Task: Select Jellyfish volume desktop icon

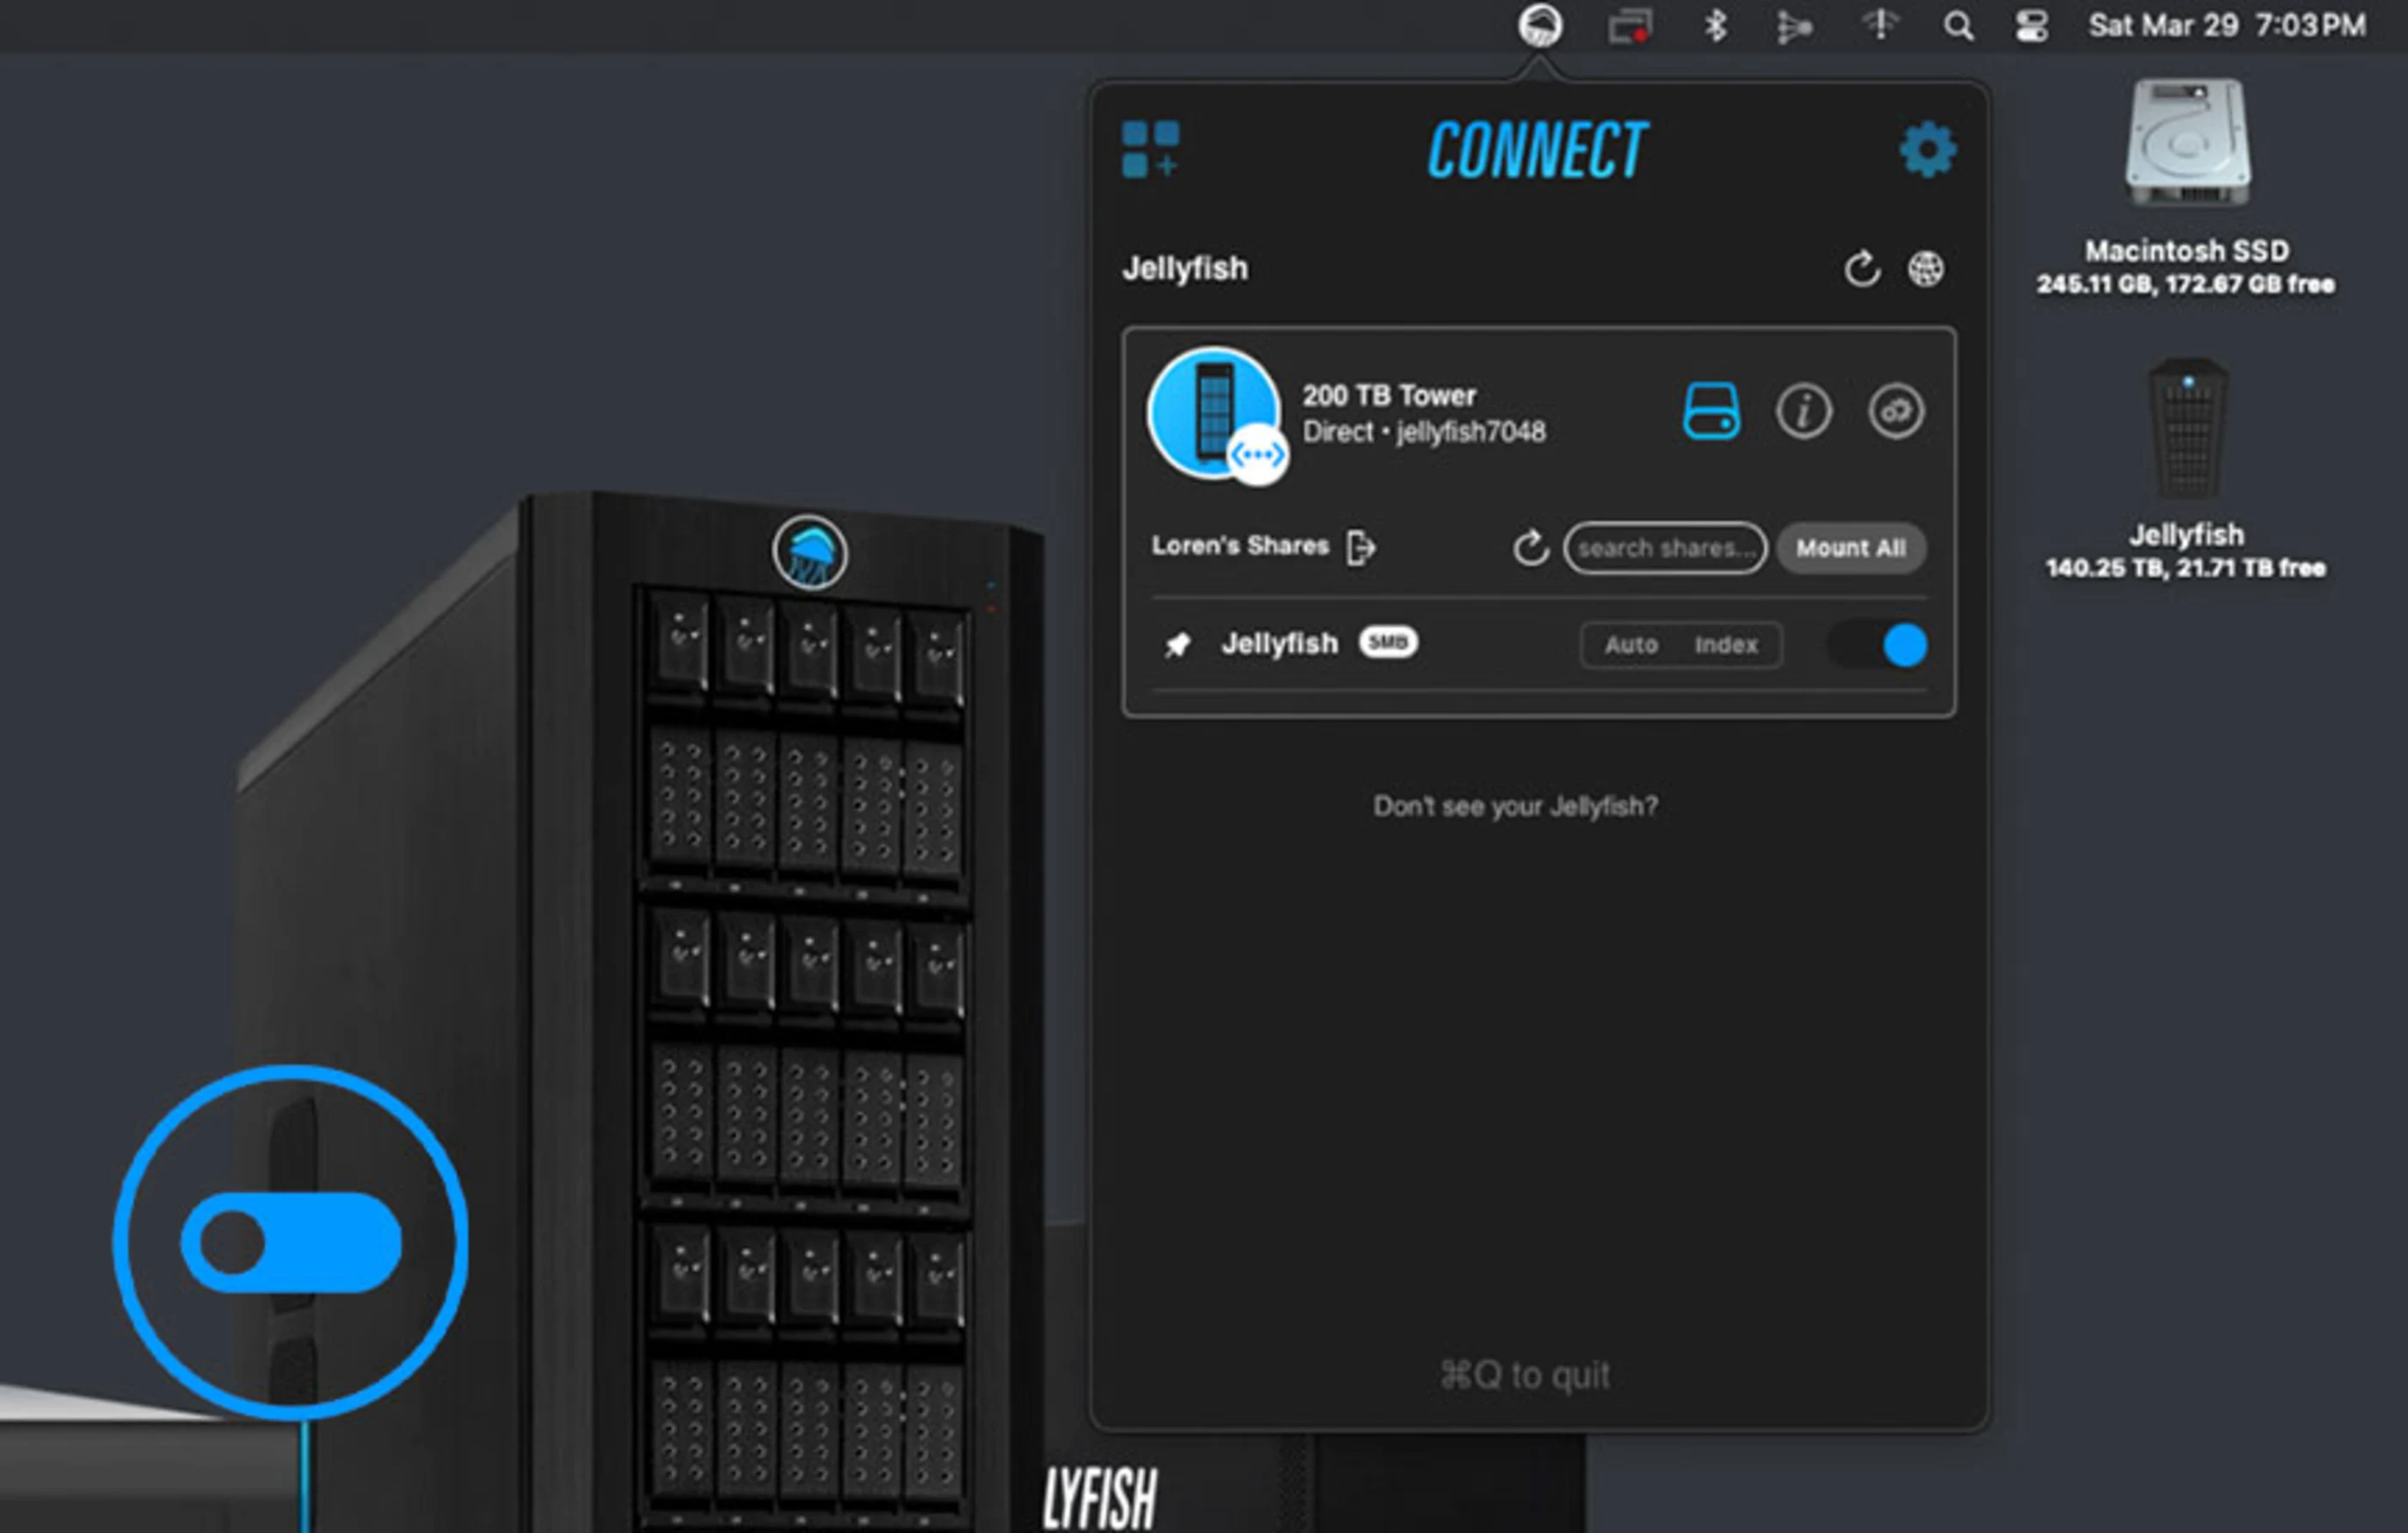Action: pos(2187,430)
